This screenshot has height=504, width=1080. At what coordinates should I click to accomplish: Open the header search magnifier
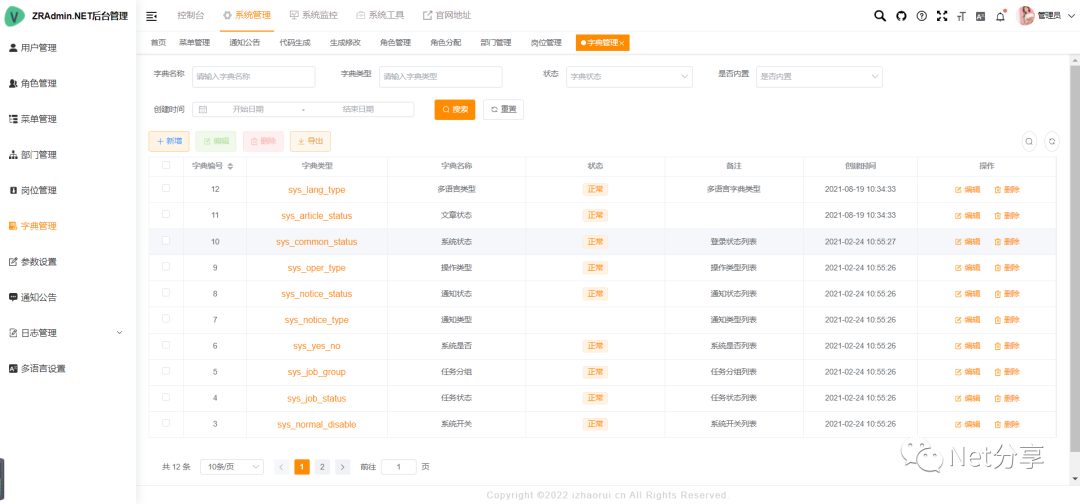pyautogui.click(x=880, y=16)
